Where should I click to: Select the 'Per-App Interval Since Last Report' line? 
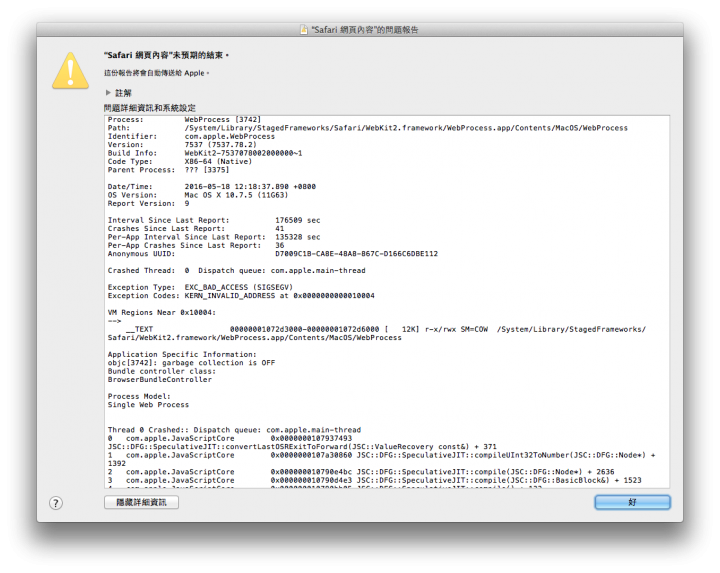coord(214,237)
